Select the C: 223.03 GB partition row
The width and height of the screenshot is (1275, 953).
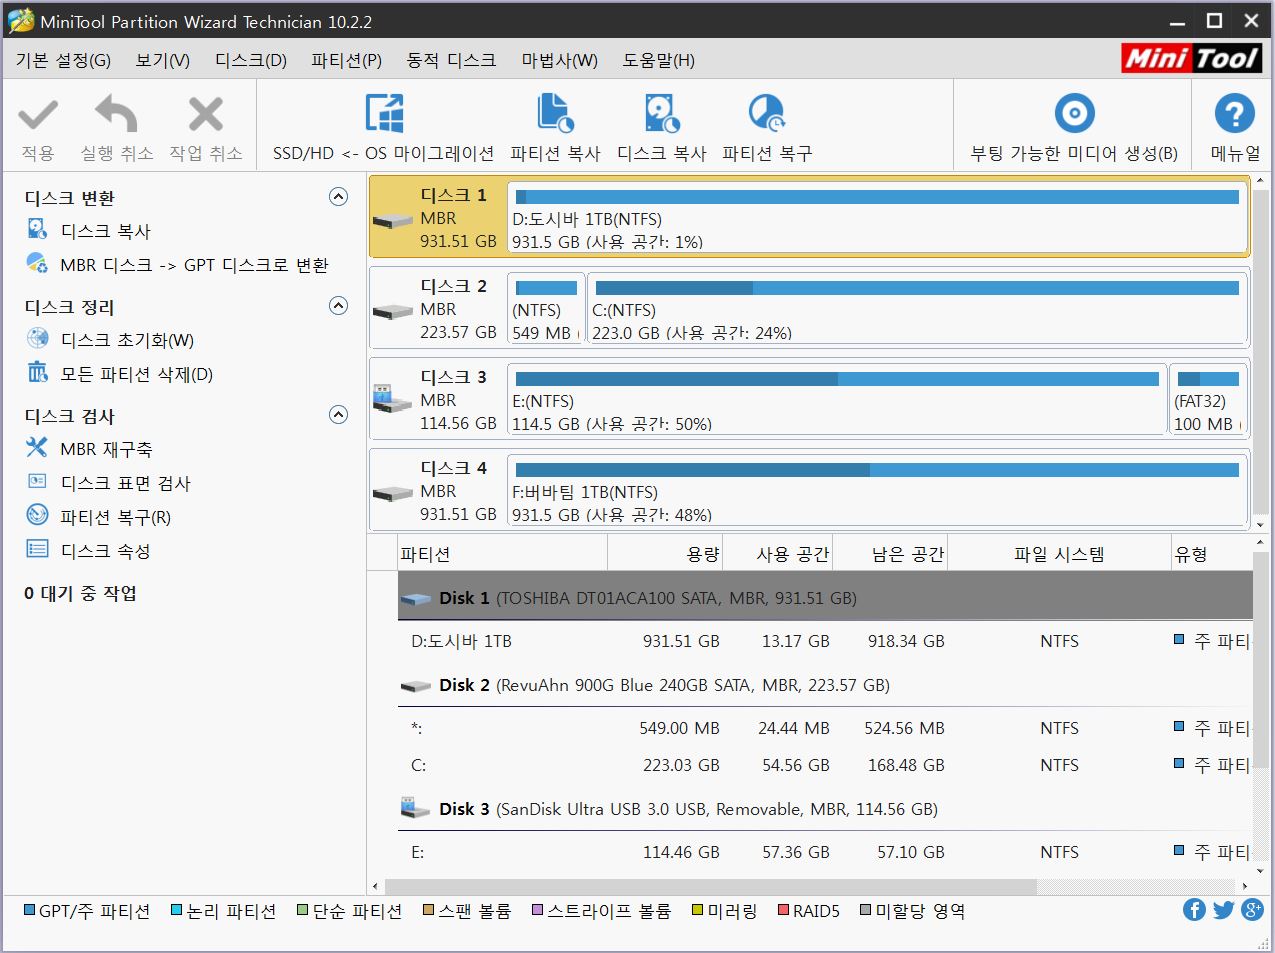coord(825,765)
